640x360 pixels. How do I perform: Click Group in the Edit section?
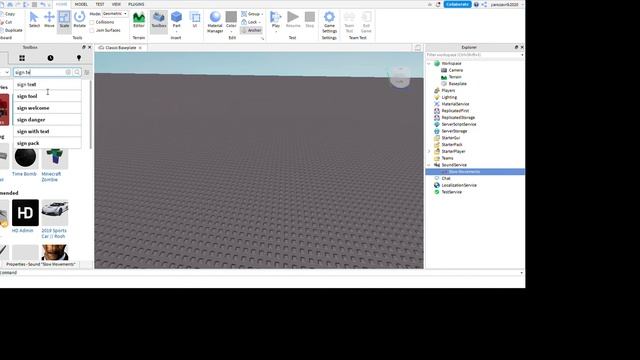tap(251, 14)
